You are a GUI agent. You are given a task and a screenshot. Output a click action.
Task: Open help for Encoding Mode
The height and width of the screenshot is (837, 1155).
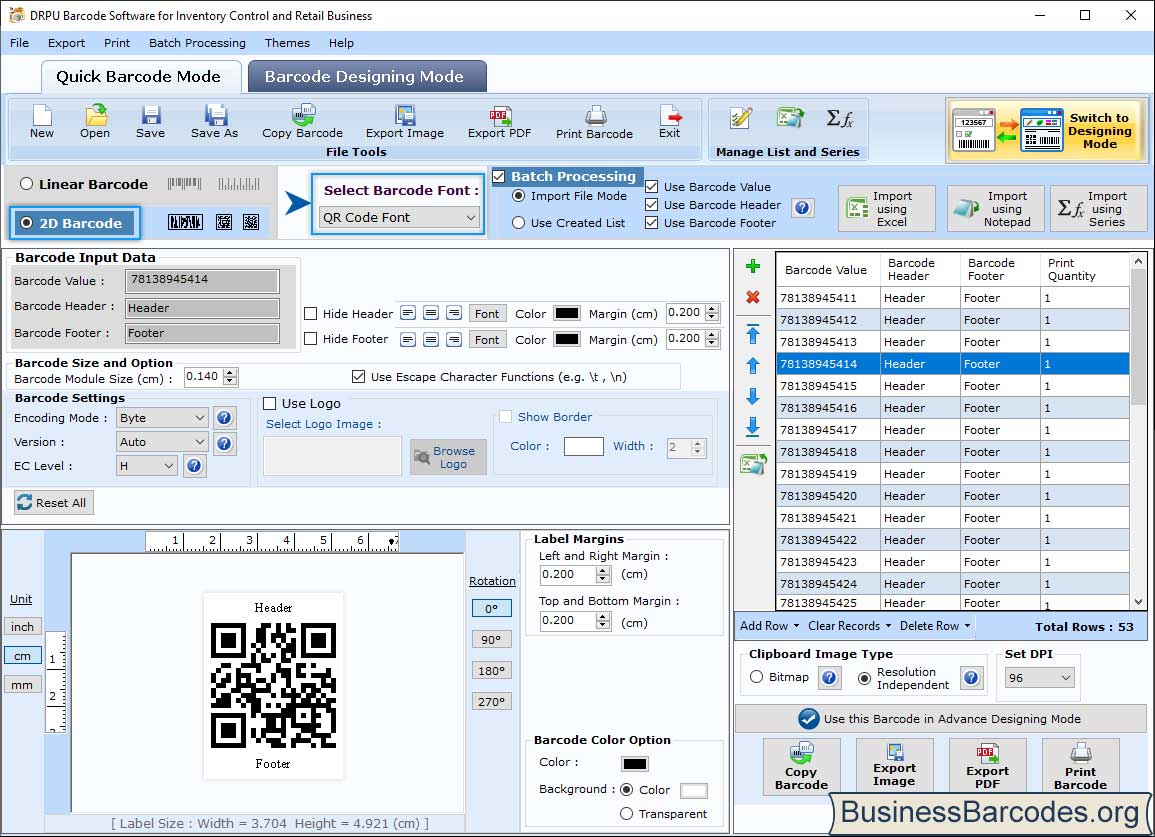pos(225,418)
